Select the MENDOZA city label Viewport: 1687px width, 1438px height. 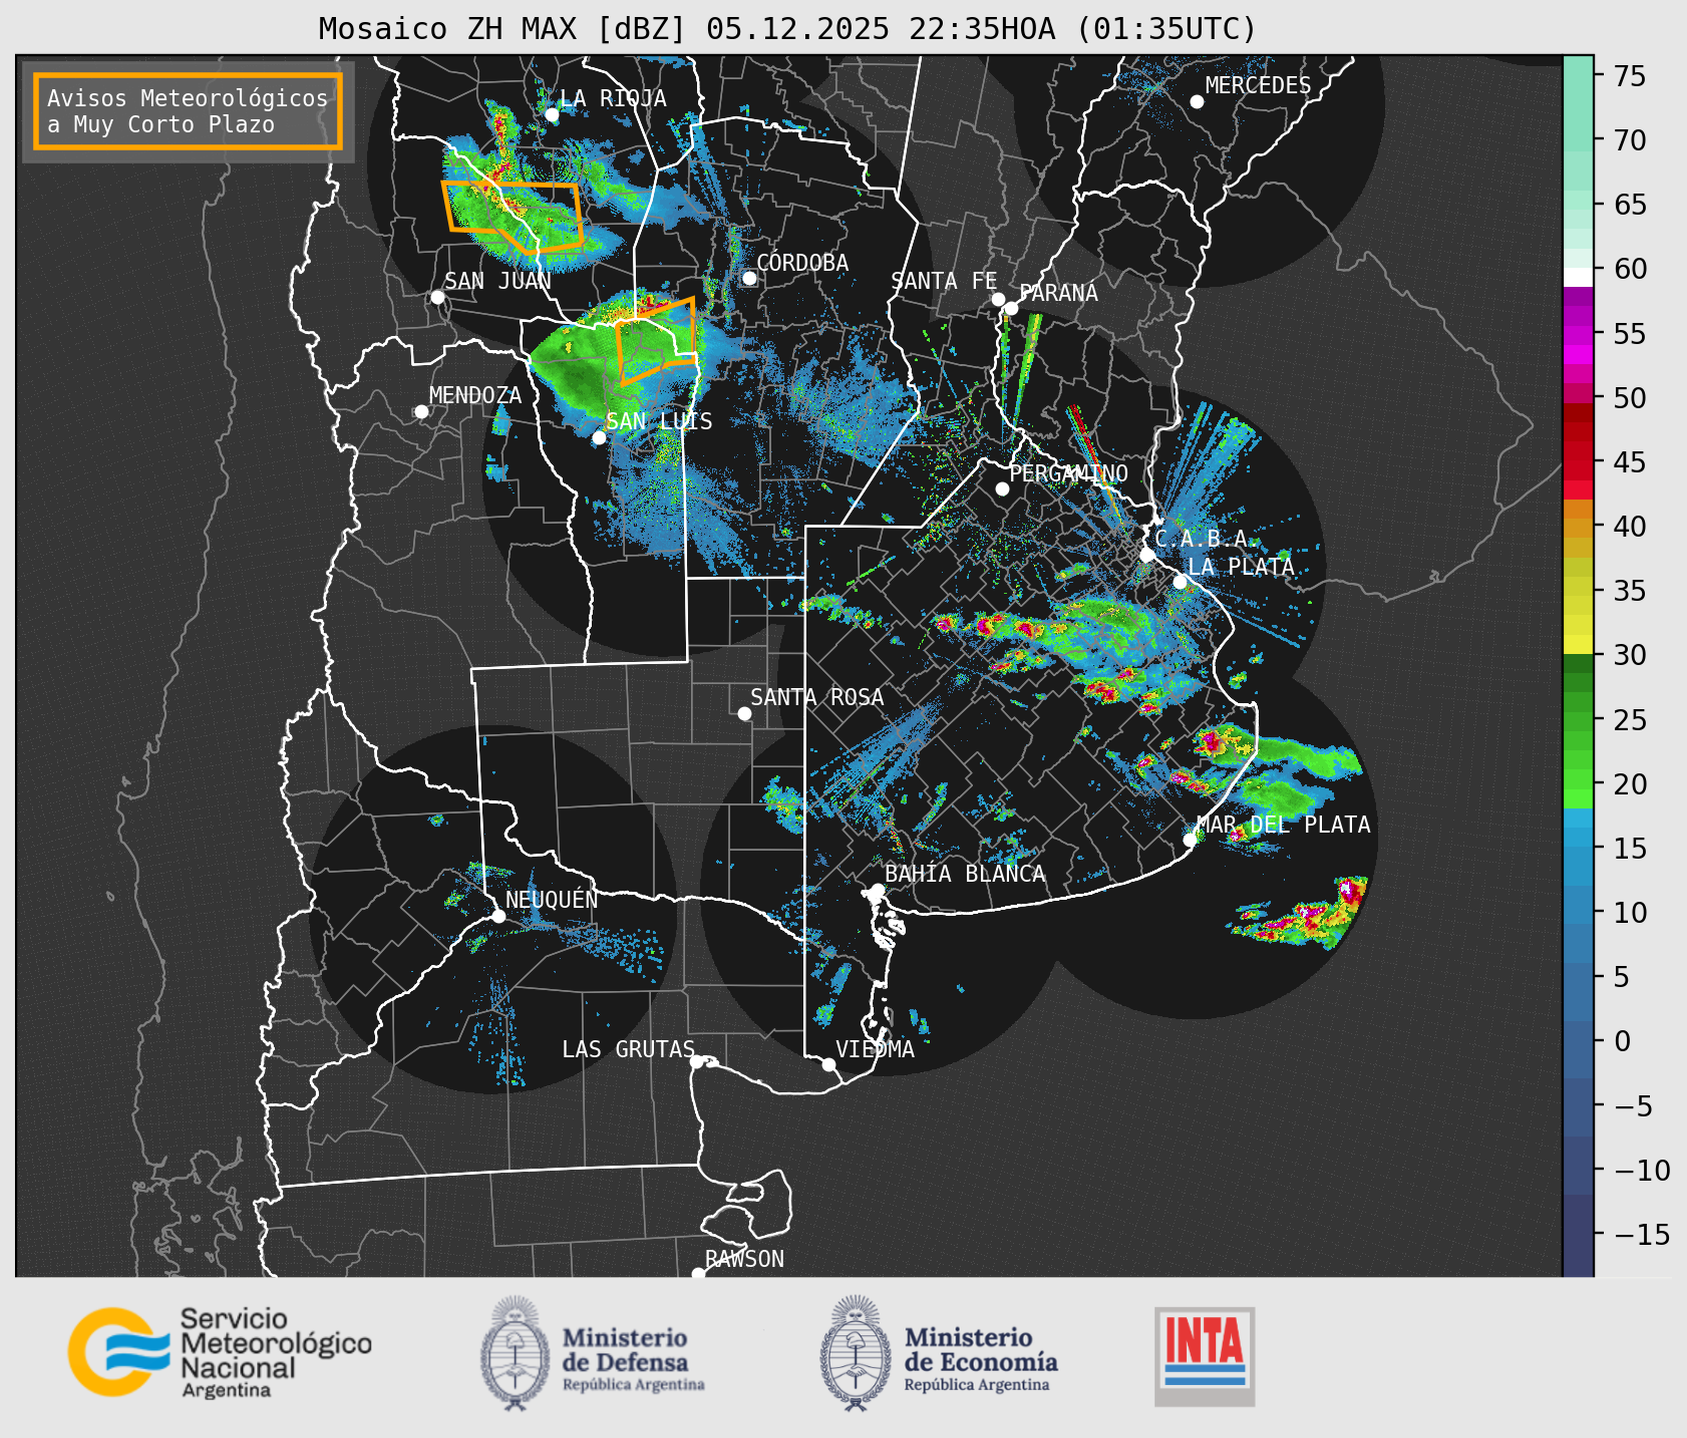click(475, 396)
